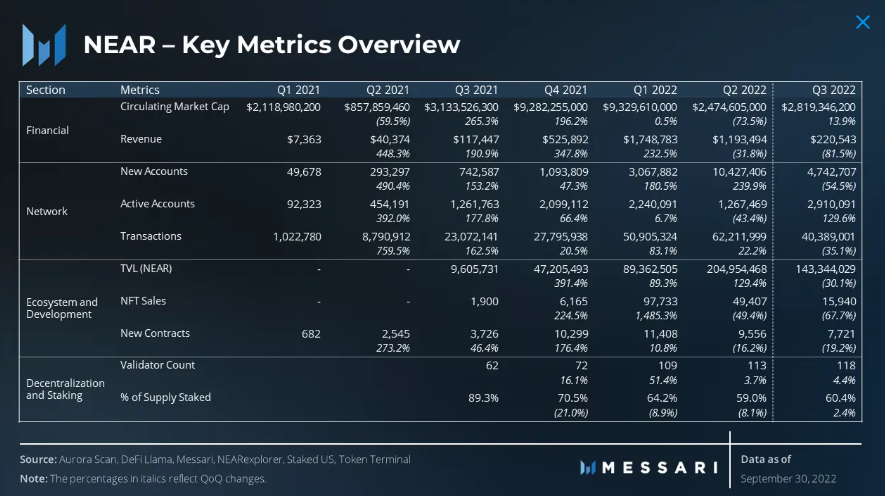Viewport: 885px width, 496px height.
Task: Click the TVL (NEAR) metric label
Action: coord(146,269)
